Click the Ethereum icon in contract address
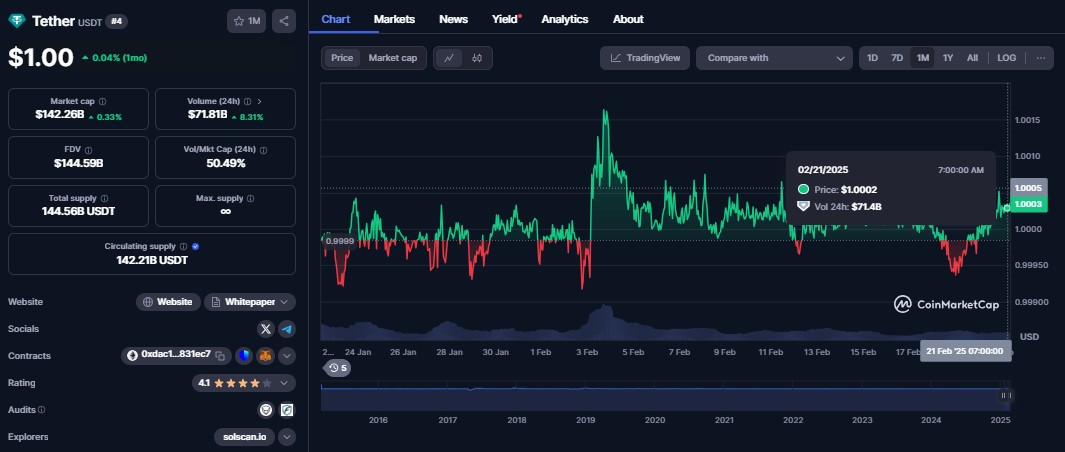This screenshot has height=452, width=1065. [x=132, y=355]
